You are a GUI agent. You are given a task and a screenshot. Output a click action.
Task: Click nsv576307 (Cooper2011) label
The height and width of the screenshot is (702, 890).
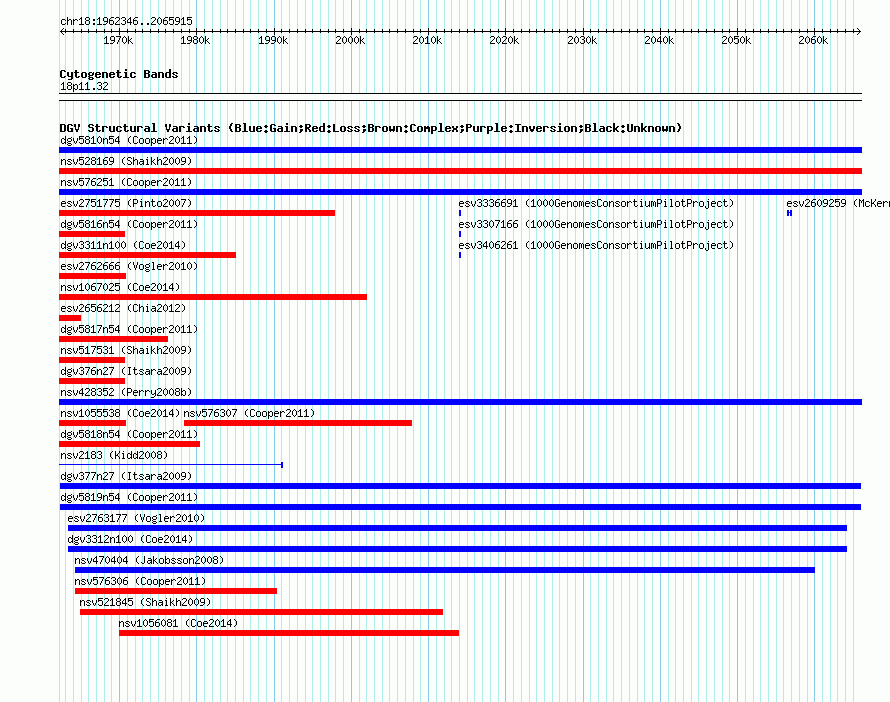click(249, 413)
